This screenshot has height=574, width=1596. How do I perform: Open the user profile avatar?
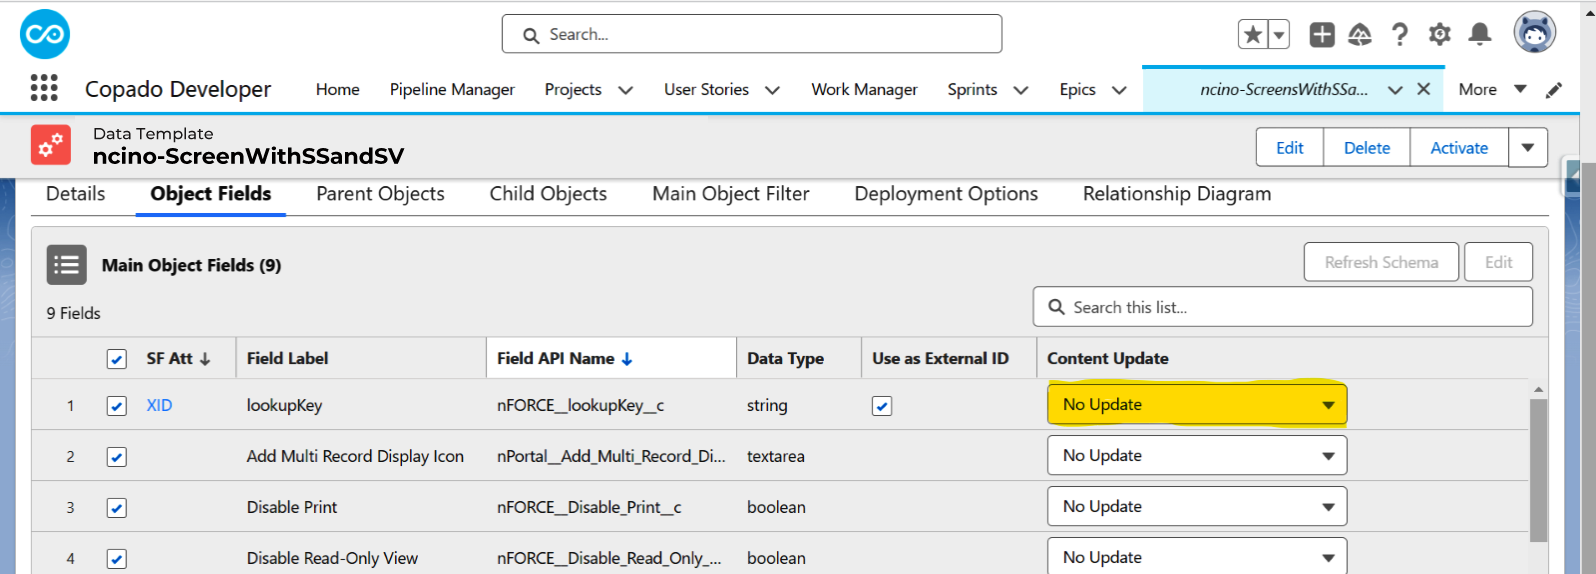click(1535, 33)
